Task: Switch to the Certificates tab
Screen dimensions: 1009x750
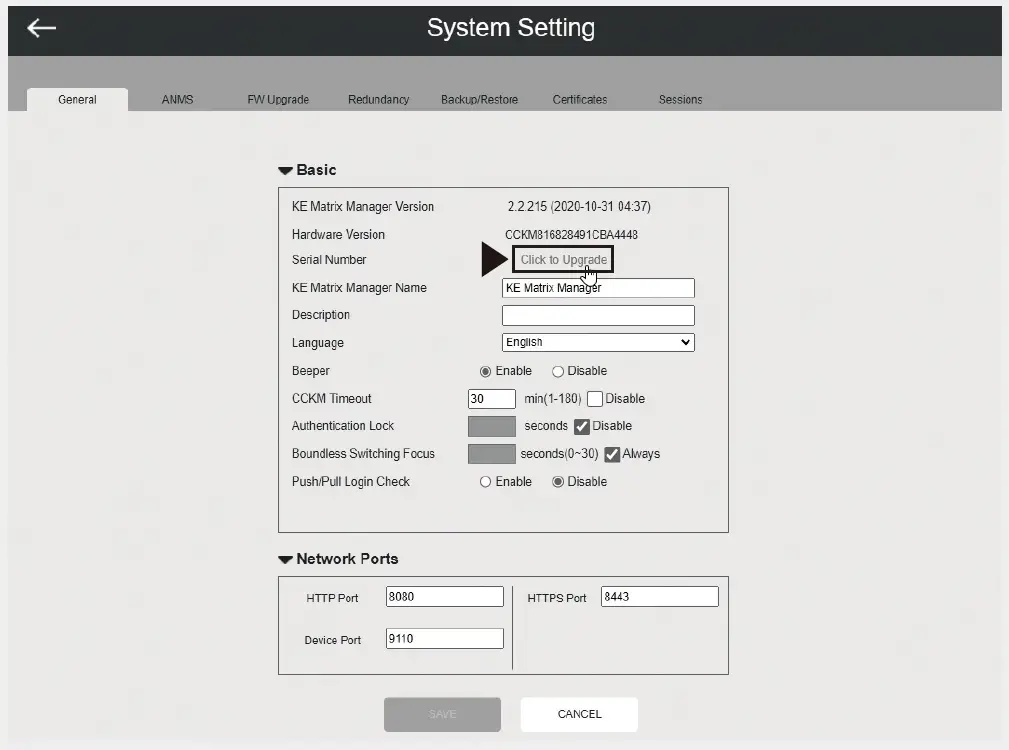Action: click(580, 99)
